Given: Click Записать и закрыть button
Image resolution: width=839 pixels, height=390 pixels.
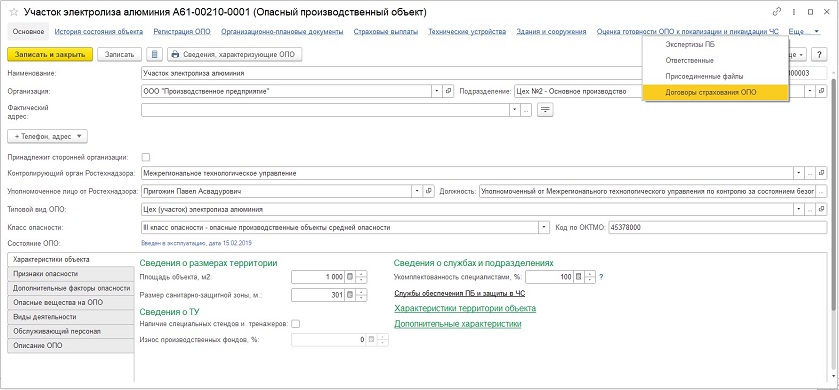Looking at the screenshot, I should click(50, 54).
